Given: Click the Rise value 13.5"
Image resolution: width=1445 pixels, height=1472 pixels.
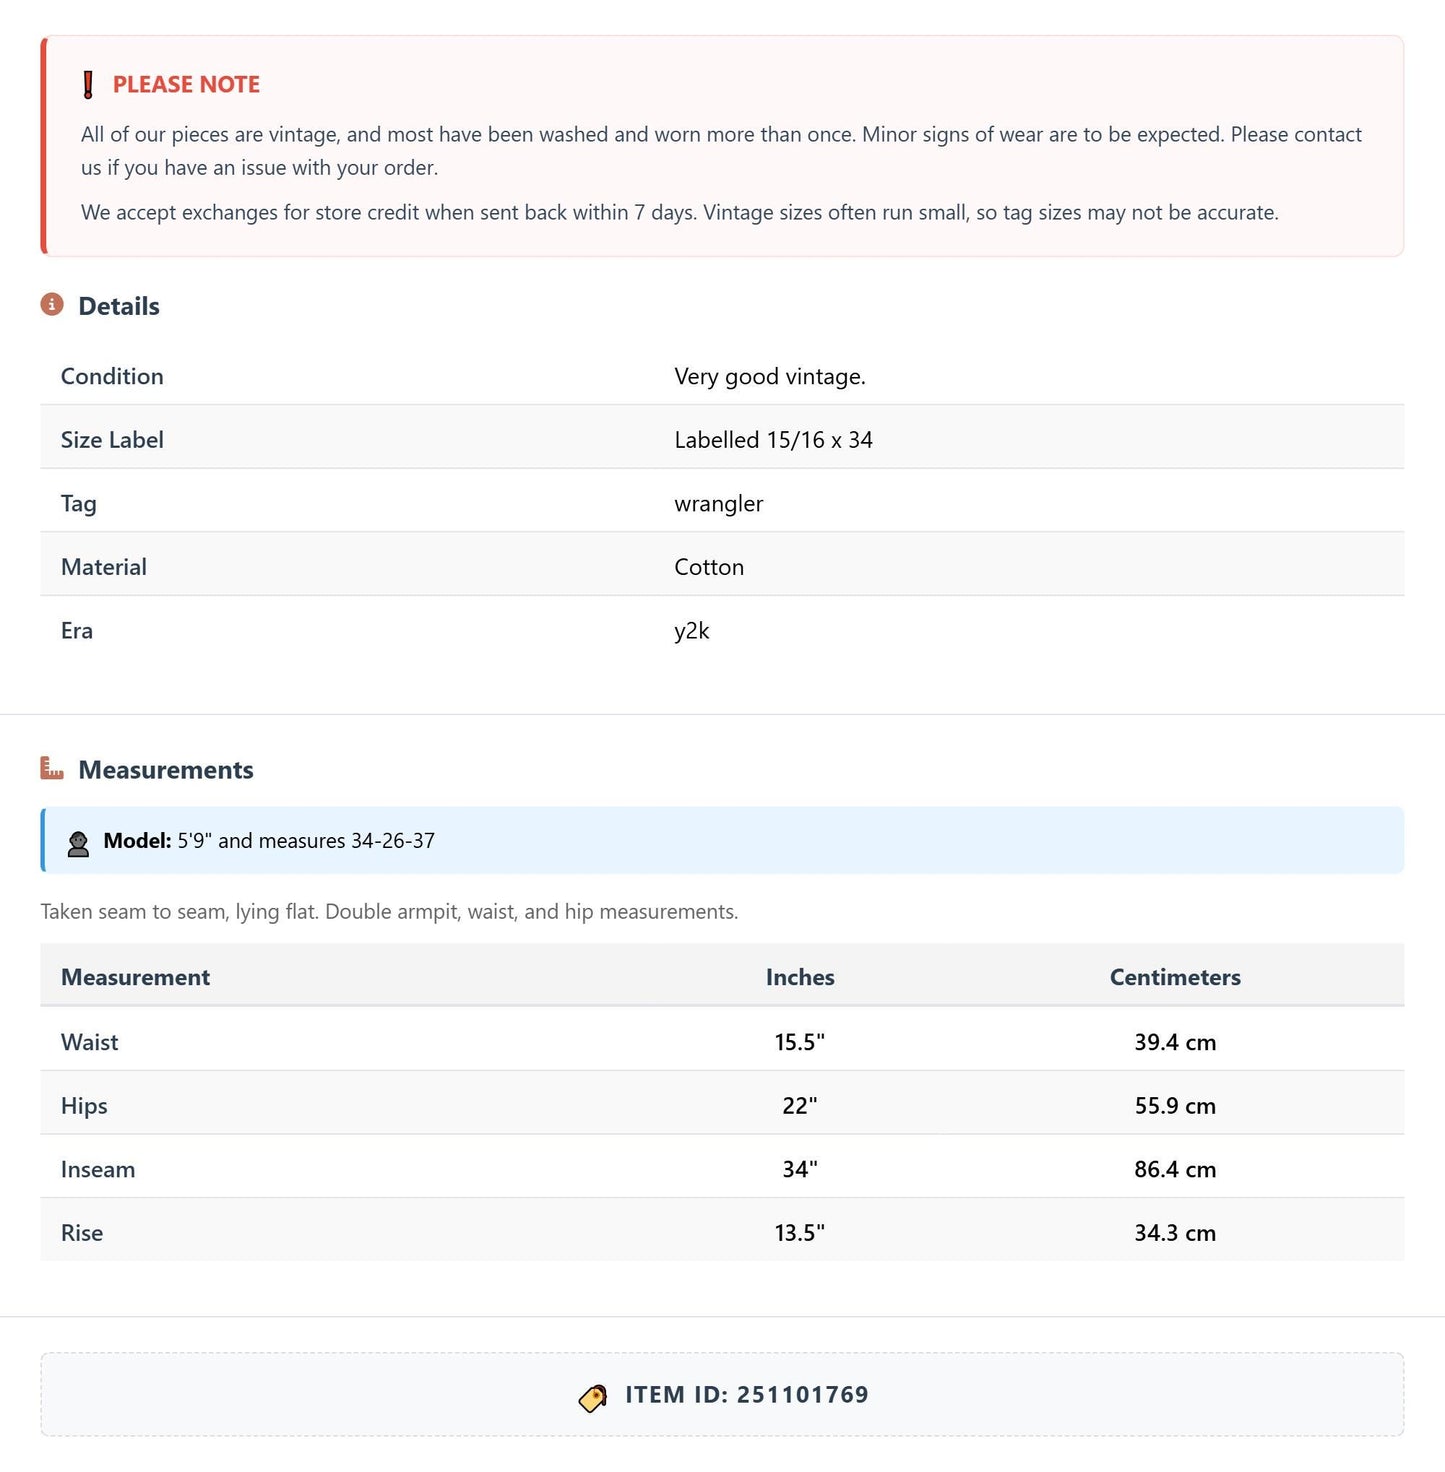Looking at the screenshot, I should [x=800, y=1233].
